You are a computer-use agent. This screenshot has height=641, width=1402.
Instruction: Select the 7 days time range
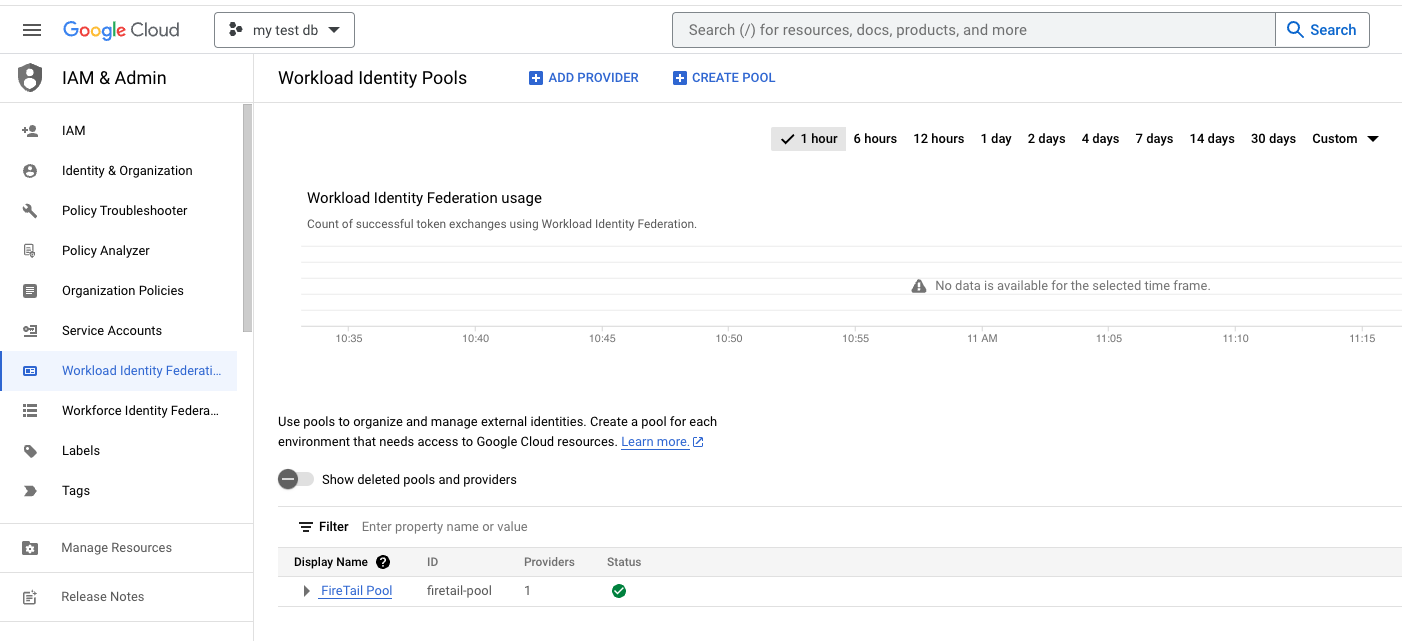(x=1154, y=139)
